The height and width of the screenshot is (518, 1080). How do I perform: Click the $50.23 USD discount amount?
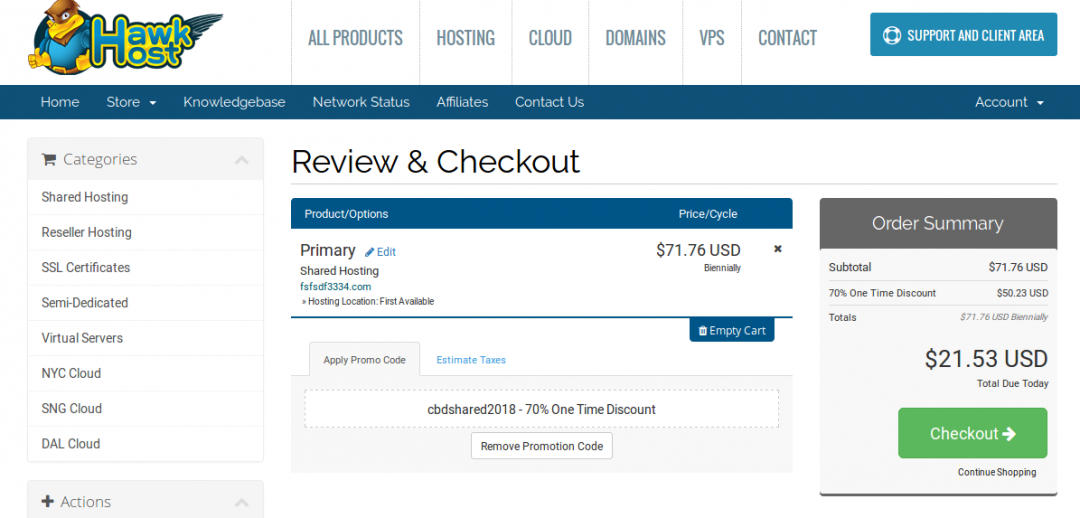[x=1022, y=293]
